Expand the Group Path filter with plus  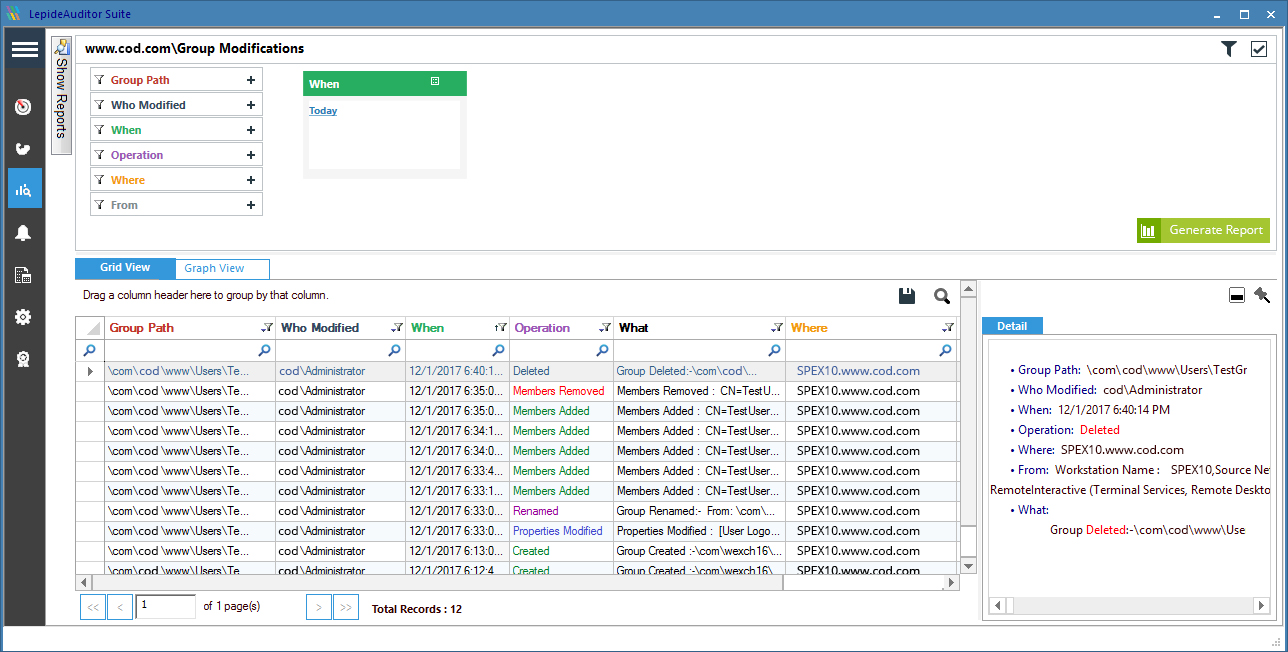click(251, 80)
